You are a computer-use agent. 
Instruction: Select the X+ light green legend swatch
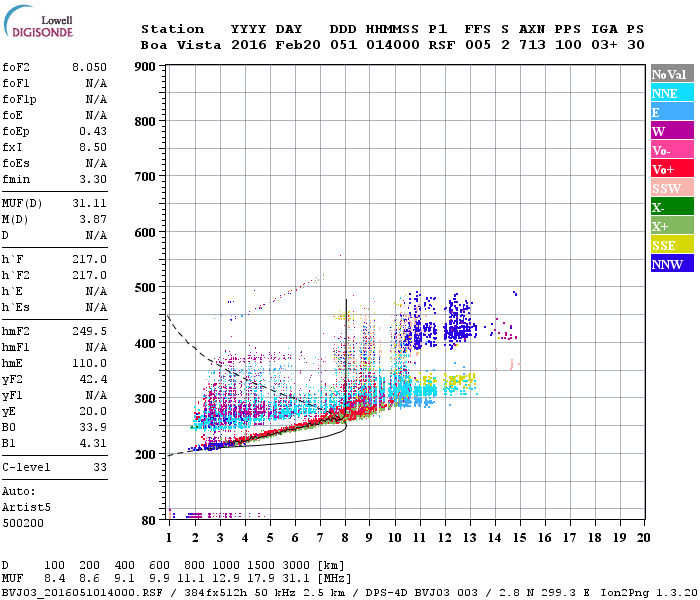[x=672, y=225]
